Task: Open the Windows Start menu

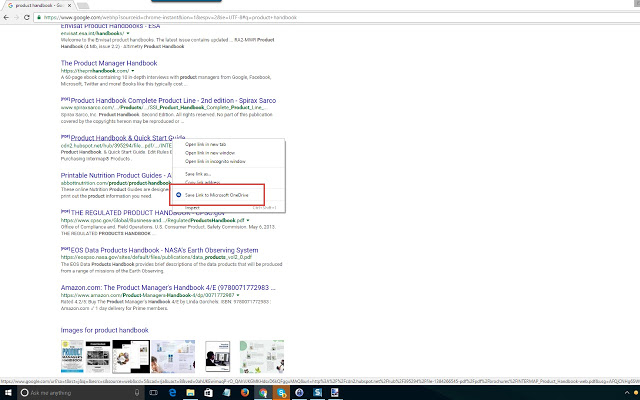Action: (x=8, y=393)
